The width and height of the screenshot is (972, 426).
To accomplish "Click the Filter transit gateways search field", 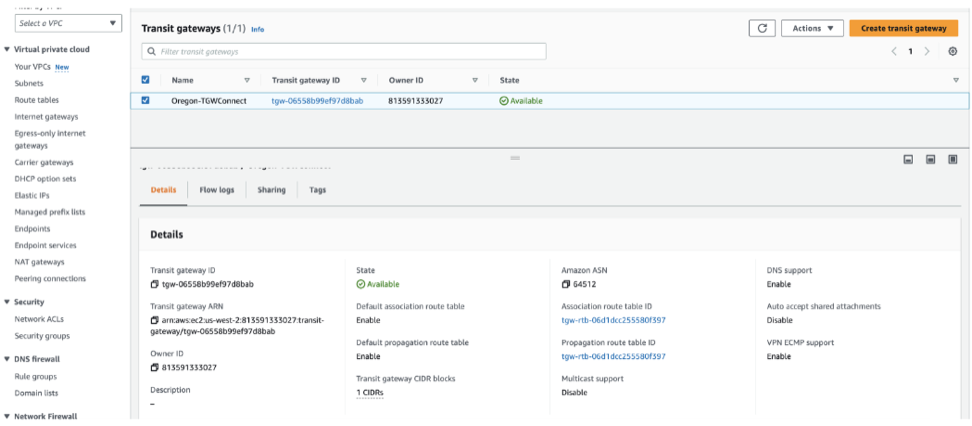I will [344, 51].
